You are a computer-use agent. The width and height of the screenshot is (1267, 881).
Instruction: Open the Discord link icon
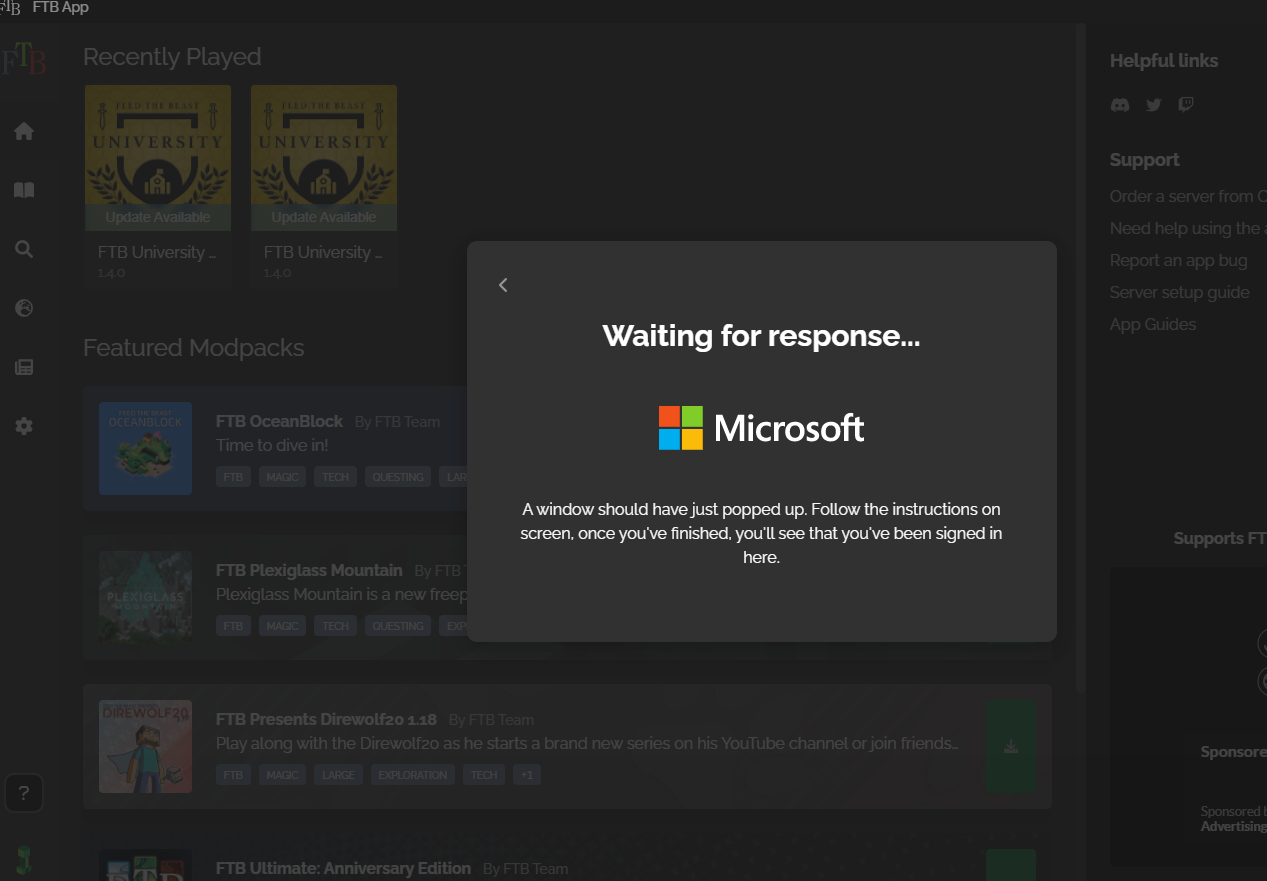(1120, 104)
